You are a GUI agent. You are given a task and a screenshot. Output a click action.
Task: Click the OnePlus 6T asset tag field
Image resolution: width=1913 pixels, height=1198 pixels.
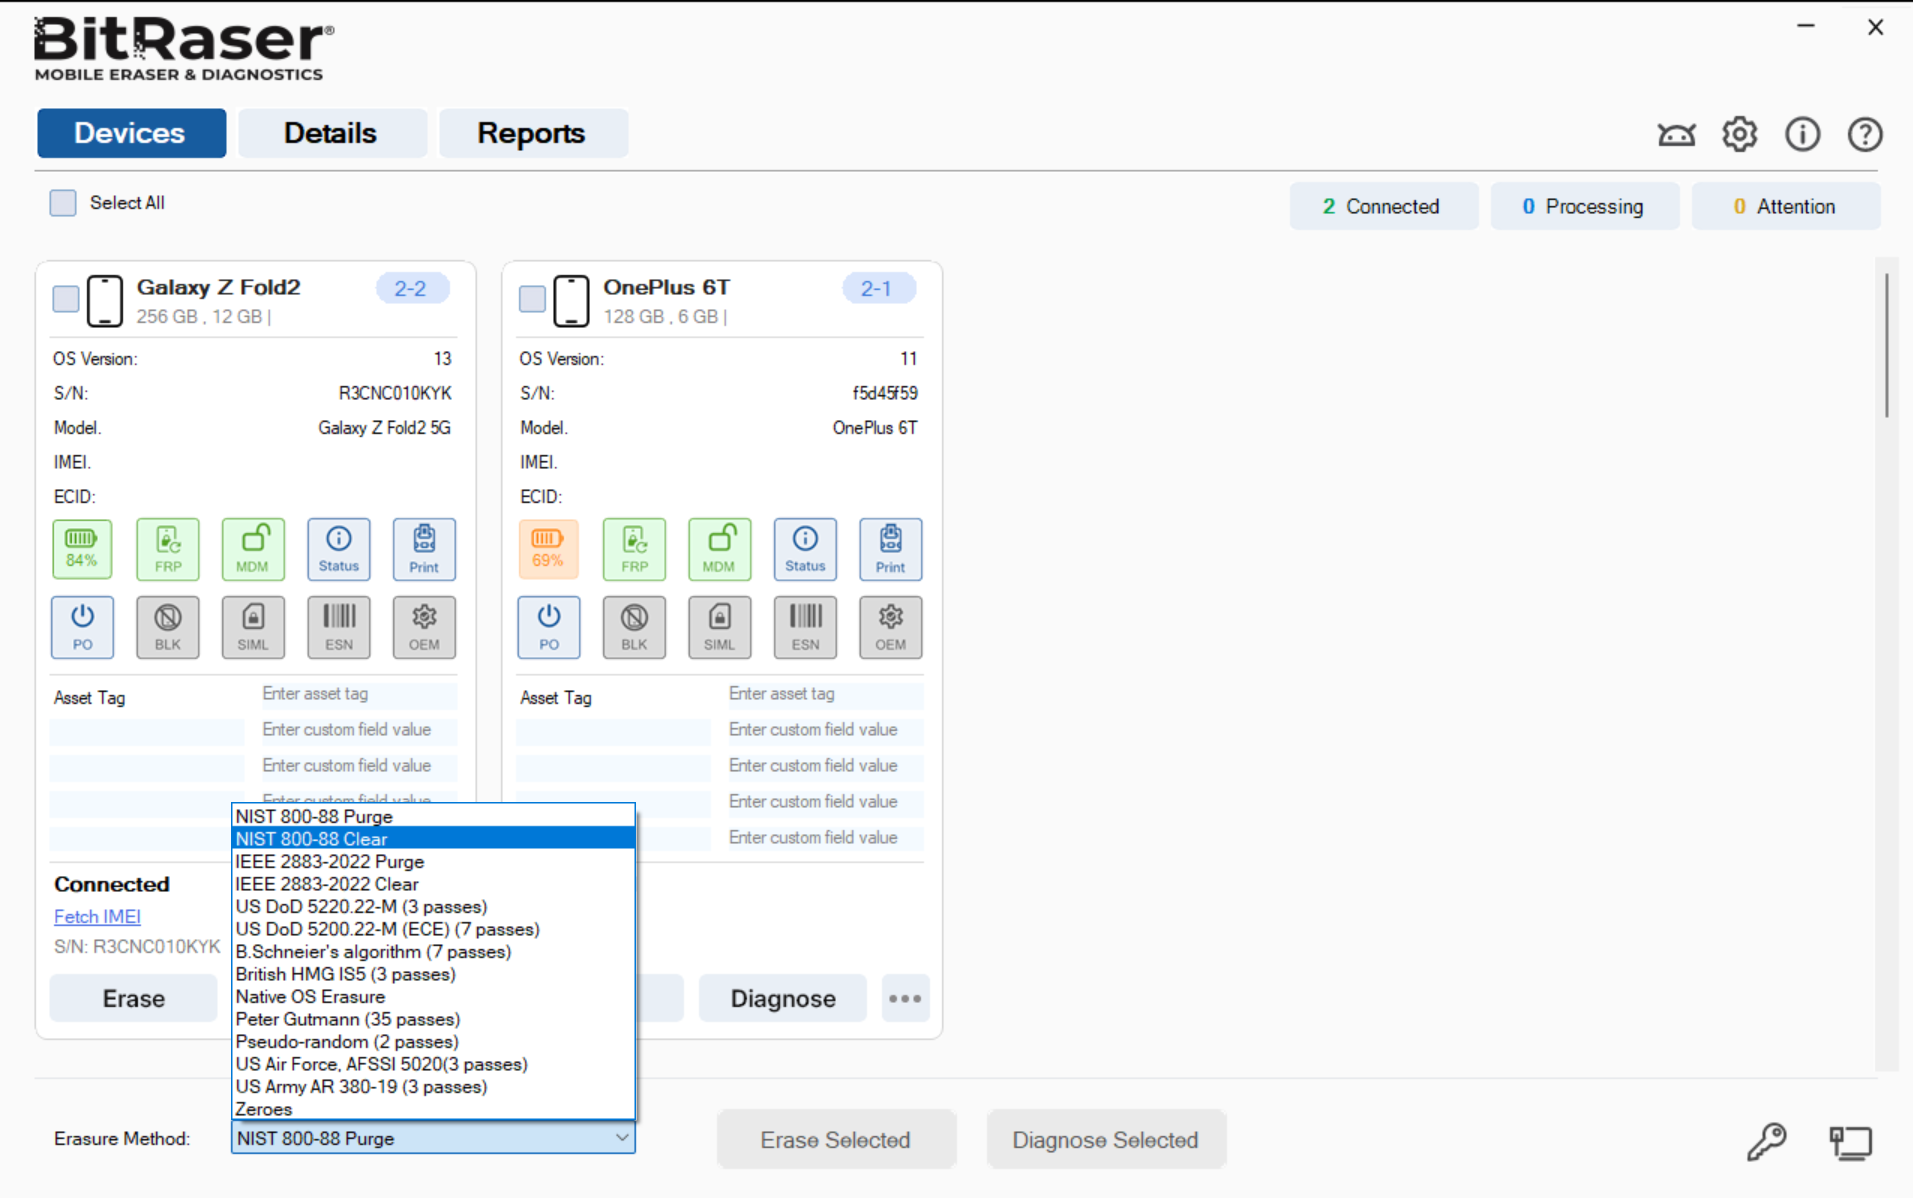pyautogui.click(x=825, y=694)
